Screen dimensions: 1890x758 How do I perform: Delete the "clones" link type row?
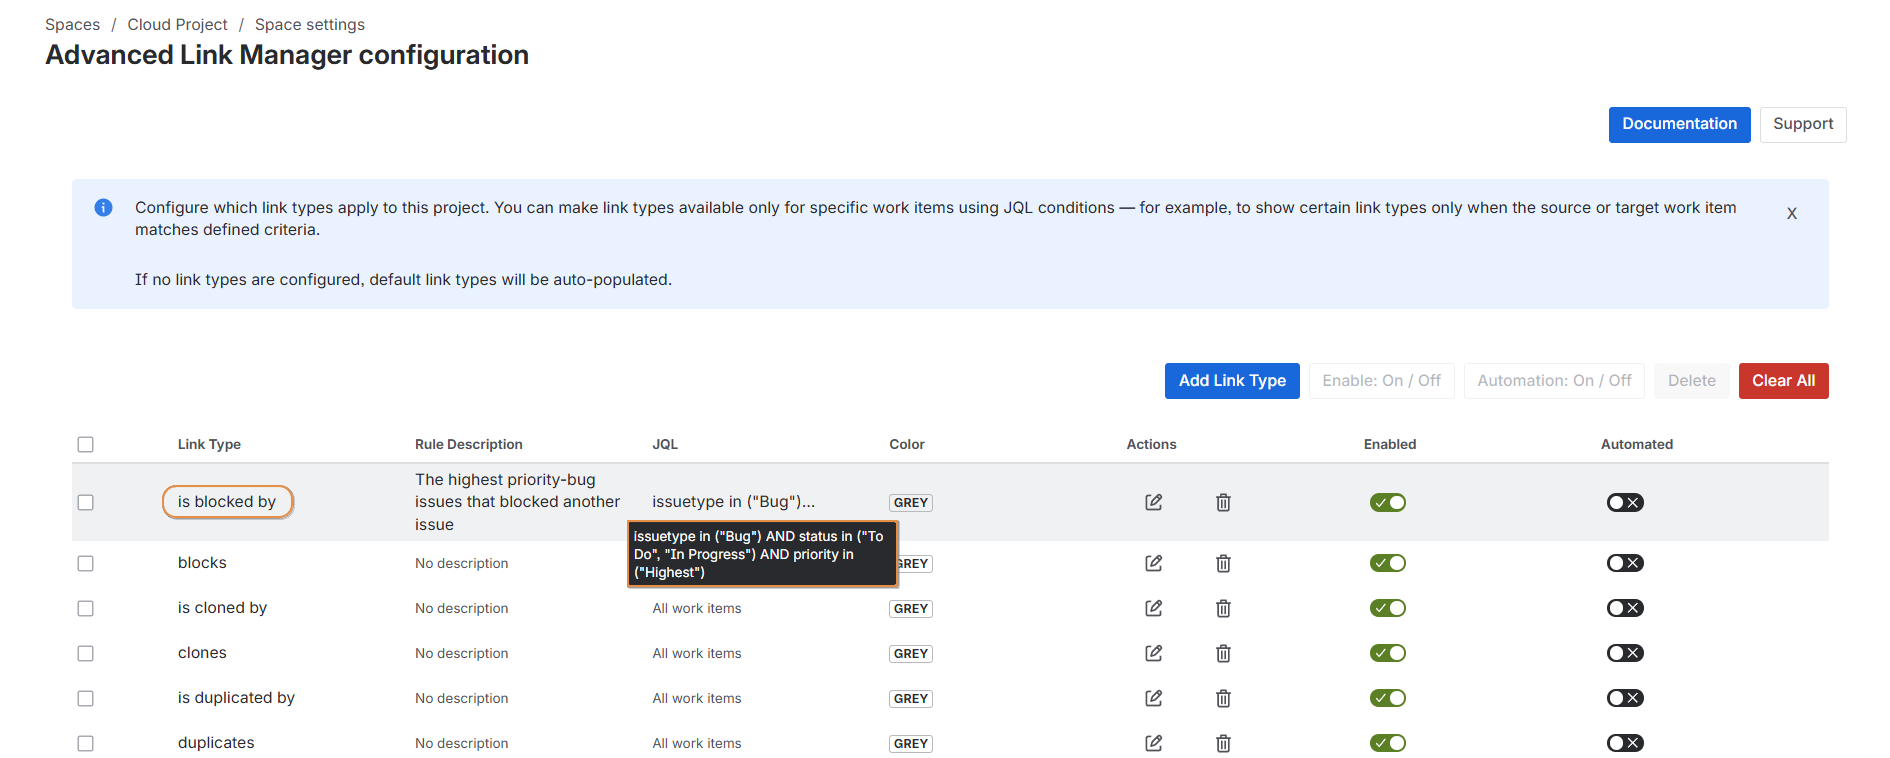point(1223,653)
